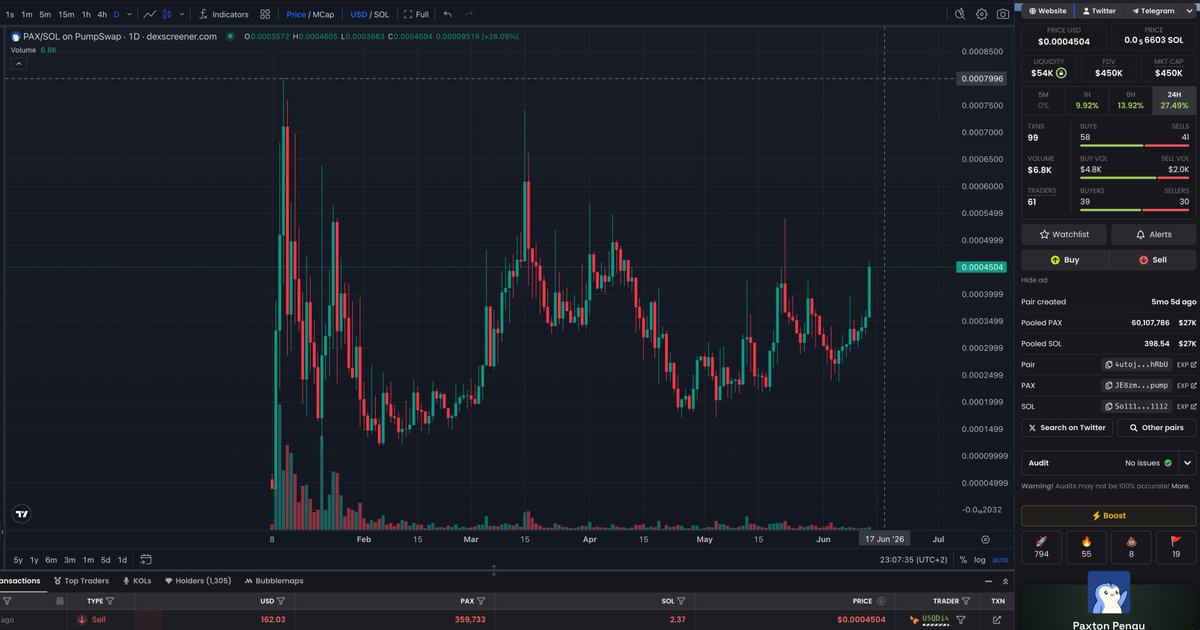The image size is (1200, 630).
Task: Select the 15m timeframe
Action: pyautogui.click(x=66, y=14)
